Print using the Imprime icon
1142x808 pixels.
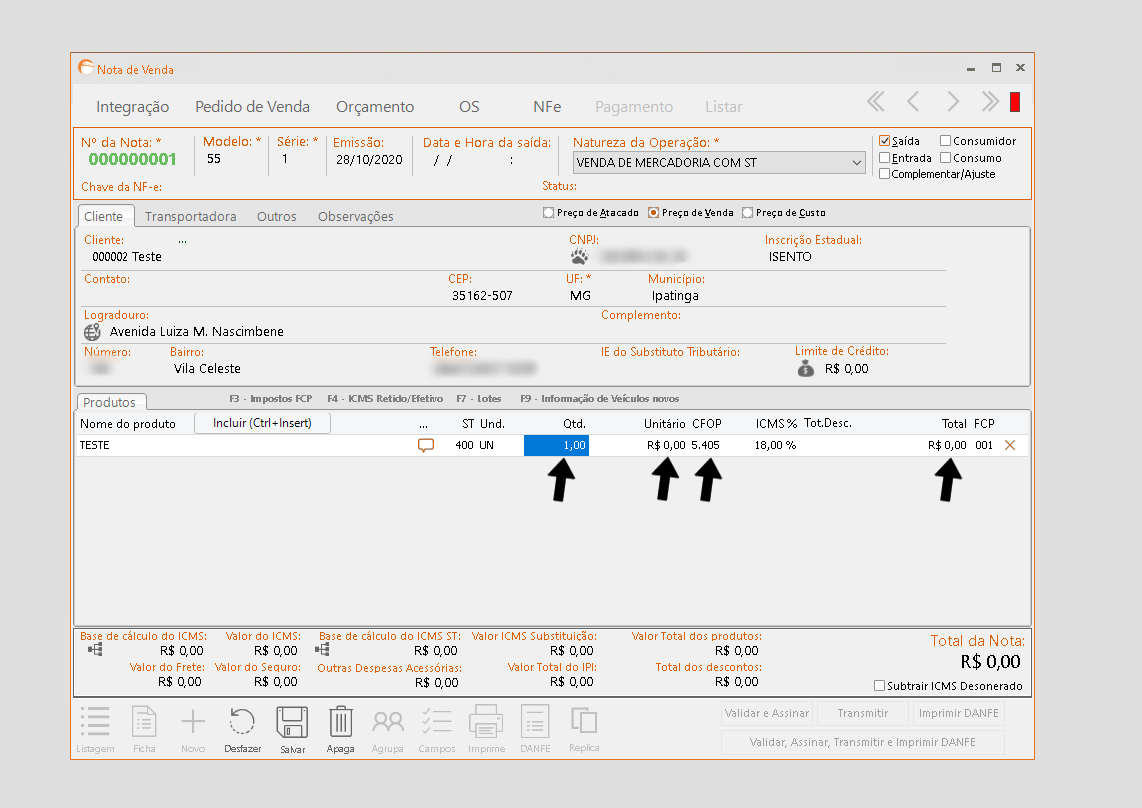[486, 721]
